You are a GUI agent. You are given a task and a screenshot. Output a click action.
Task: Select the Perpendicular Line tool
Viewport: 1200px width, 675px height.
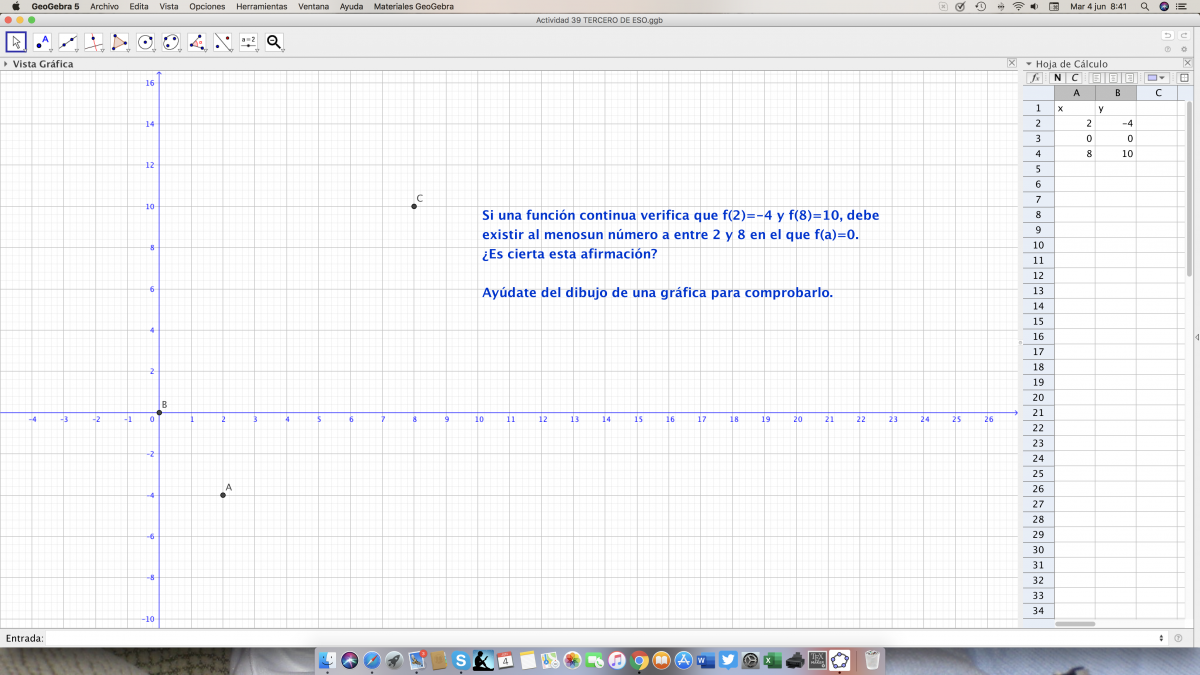94,42
